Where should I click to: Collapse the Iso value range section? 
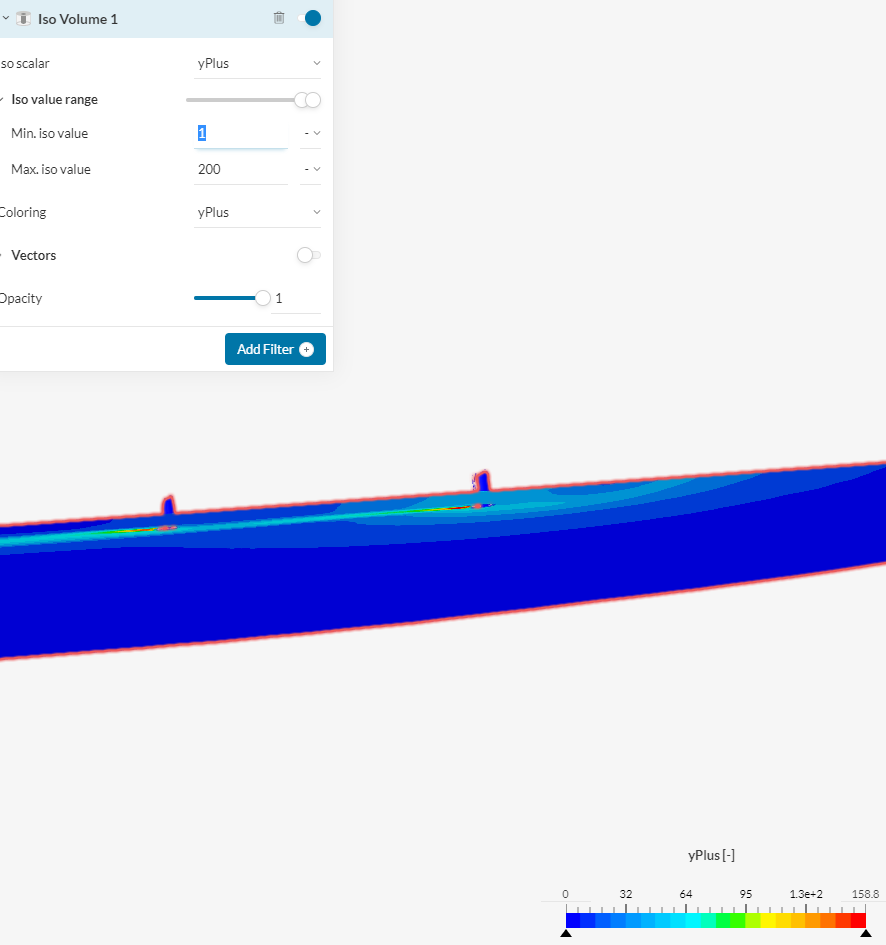(3, 99)
